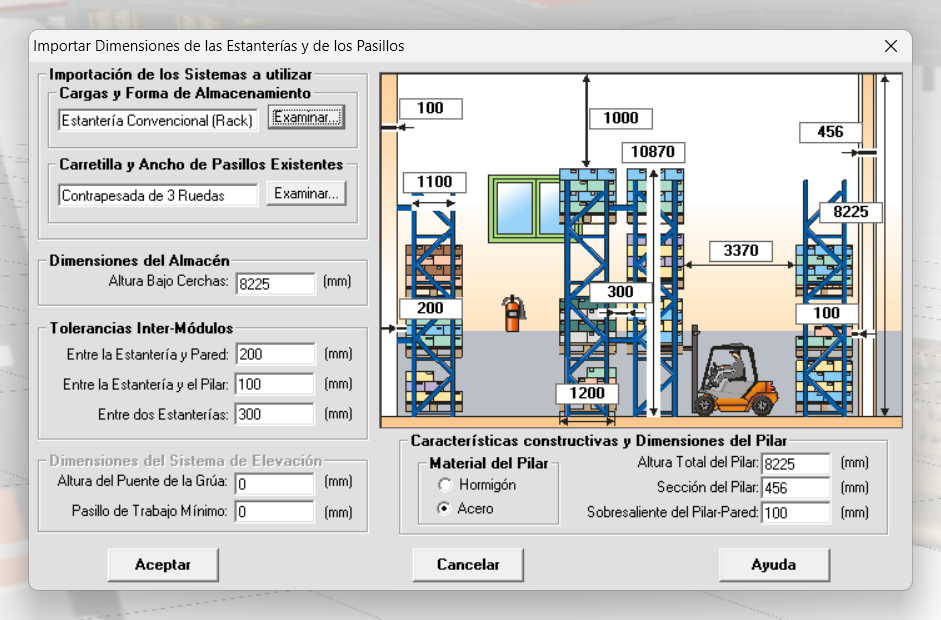The image size is (941, 620).
Task: Select the Hormigón pillar material option
Action: click(x=445, y=485)
